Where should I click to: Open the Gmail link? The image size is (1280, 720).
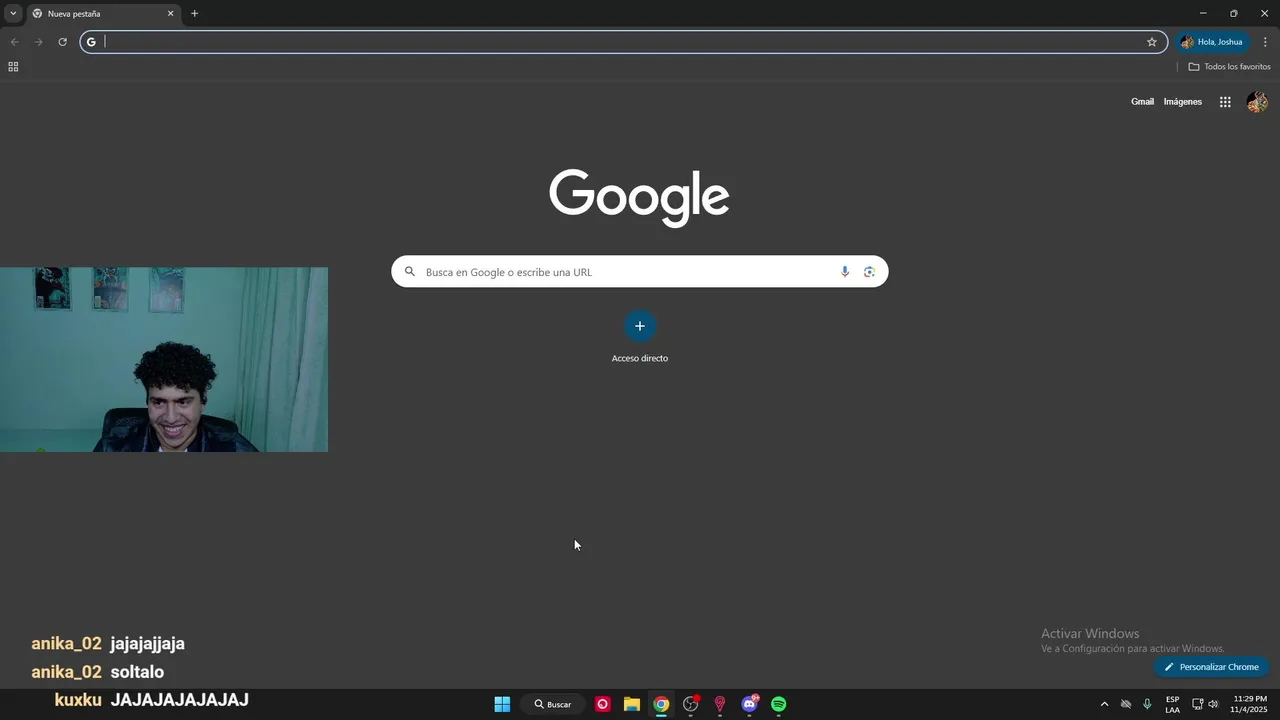point(1142,102)
